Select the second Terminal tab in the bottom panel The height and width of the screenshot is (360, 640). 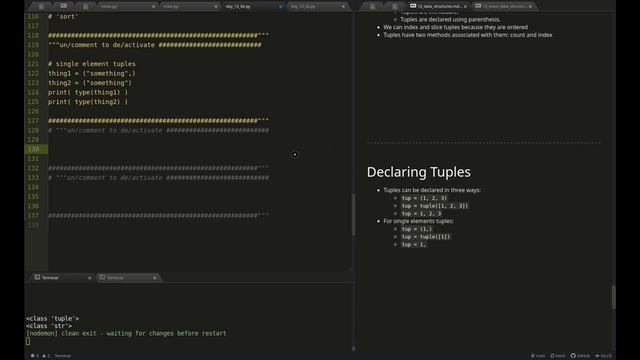pyautogui.click(x=128, y=278)
